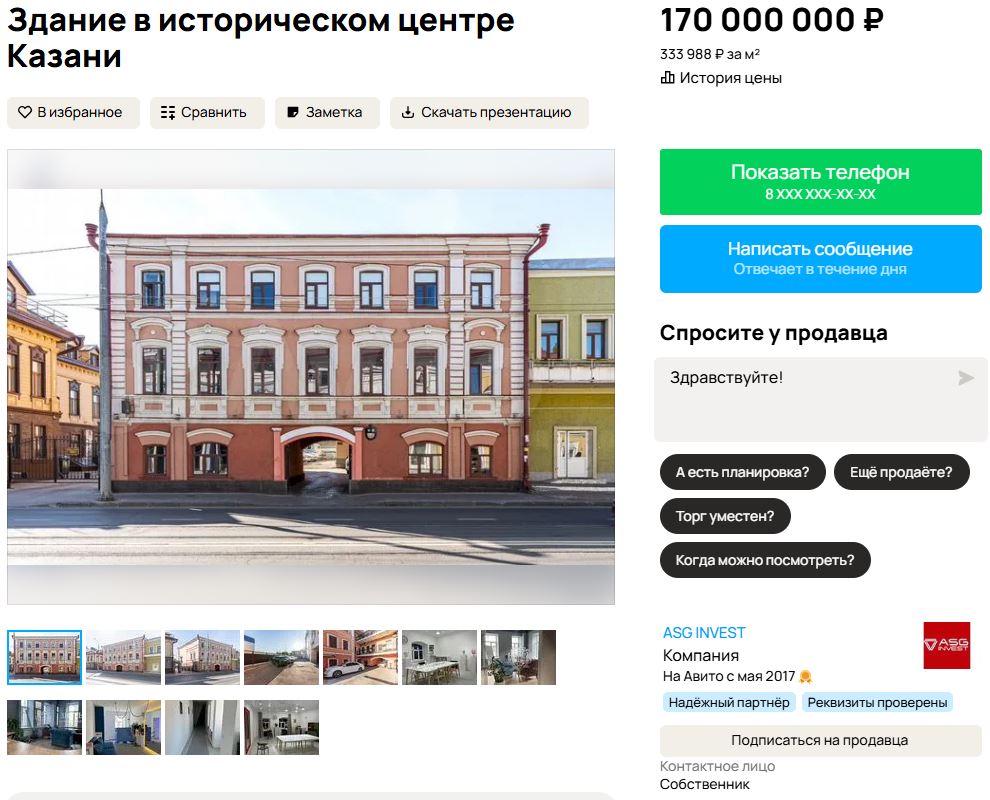This screenshot has height=800, width=990.
Task: Send the message with the arrow icon
Action: [965, 378]
